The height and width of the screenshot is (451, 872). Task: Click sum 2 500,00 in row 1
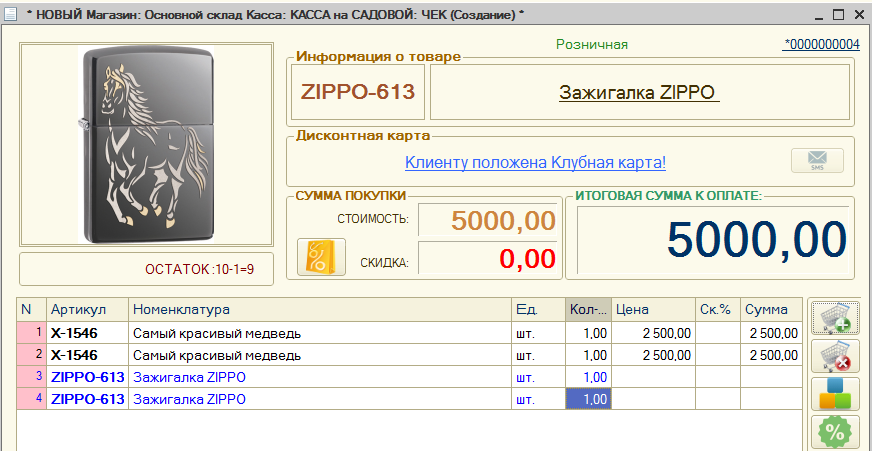pyautogui.click(x=771, y=333)
